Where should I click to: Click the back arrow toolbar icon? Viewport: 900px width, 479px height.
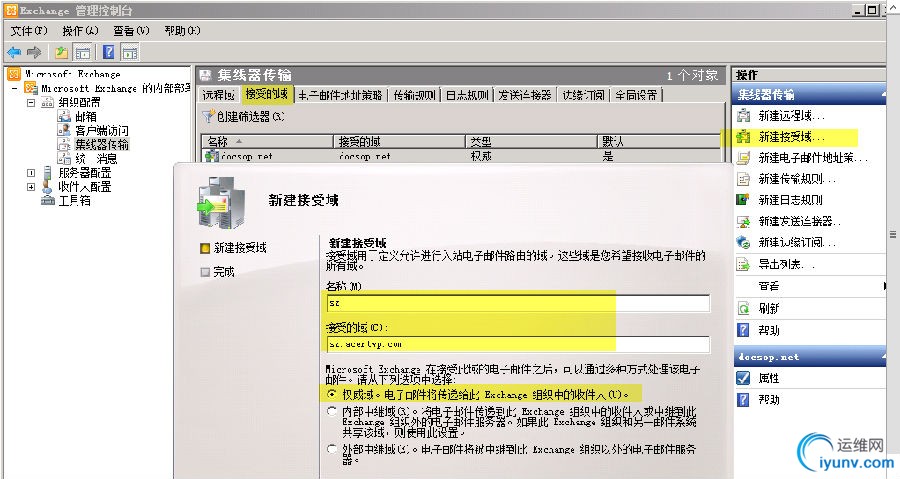14,53
